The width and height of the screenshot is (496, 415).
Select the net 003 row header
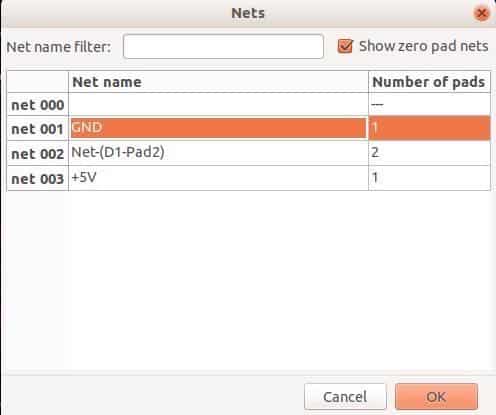pyautogui.click(x=38, y=178)
